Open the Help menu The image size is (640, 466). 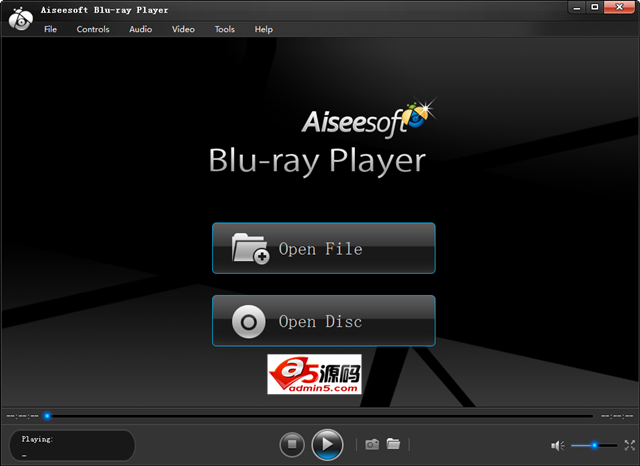point(263,29)
